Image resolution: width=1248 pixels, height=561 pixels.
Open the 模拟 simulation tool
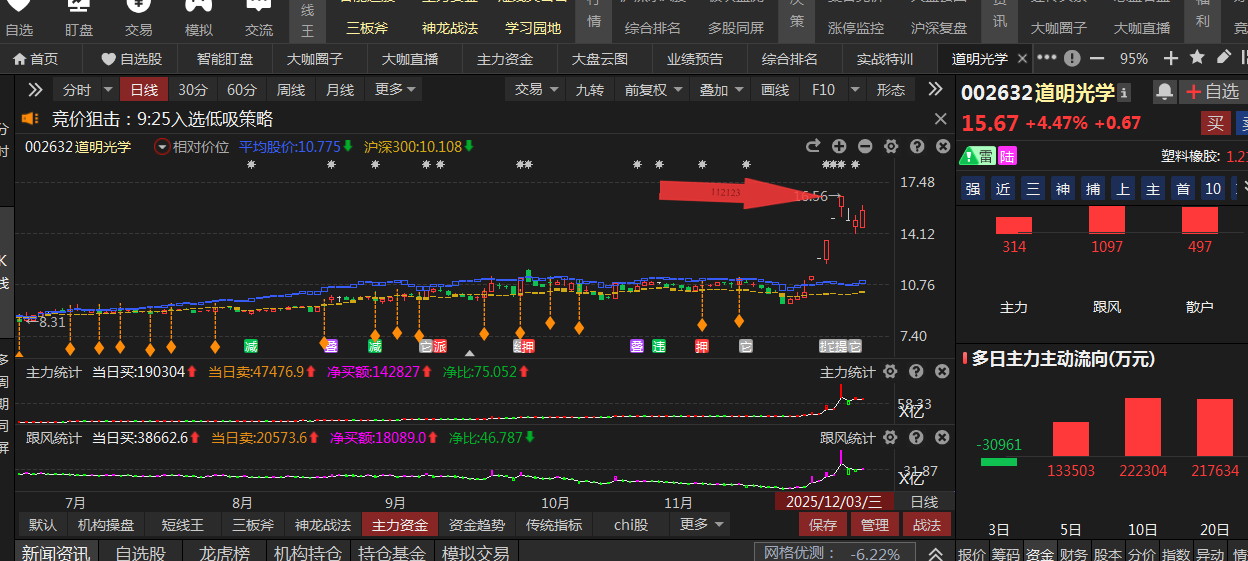click(x=199, y=20)
